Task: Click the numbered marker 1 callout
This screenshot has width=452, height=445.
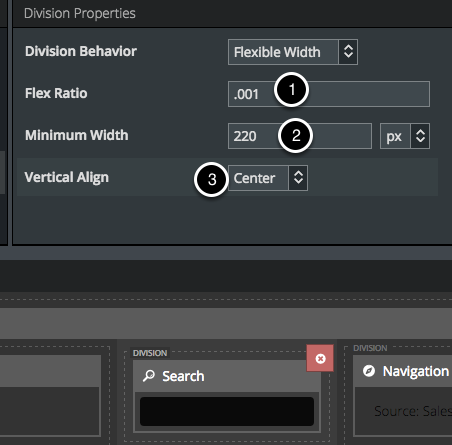Action: point(292,90)
